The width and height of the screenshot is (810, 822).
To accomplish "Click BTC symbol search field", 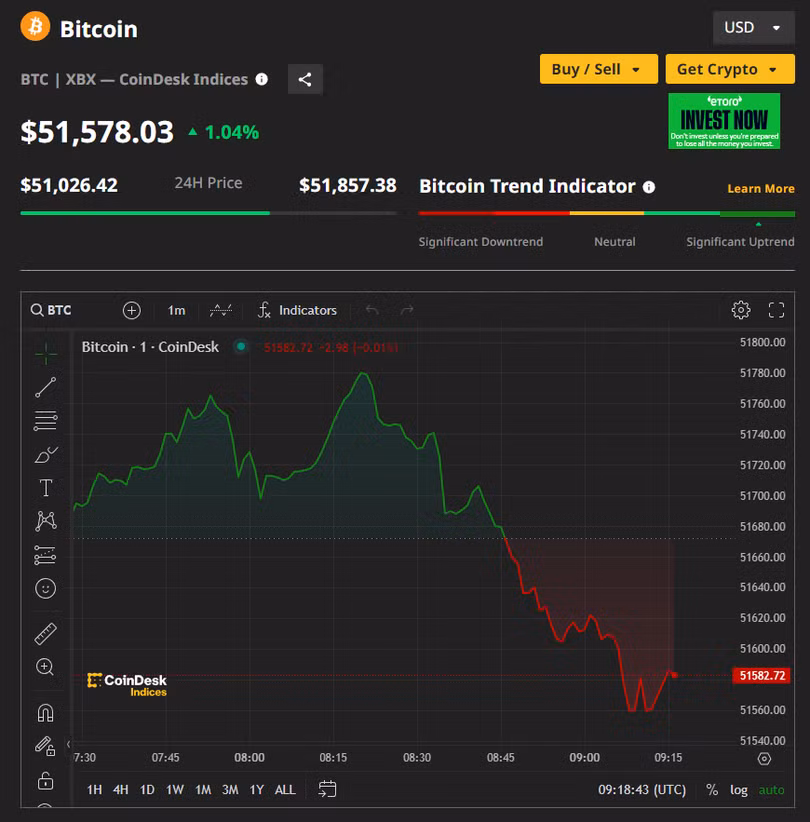I will click(52, 310).
